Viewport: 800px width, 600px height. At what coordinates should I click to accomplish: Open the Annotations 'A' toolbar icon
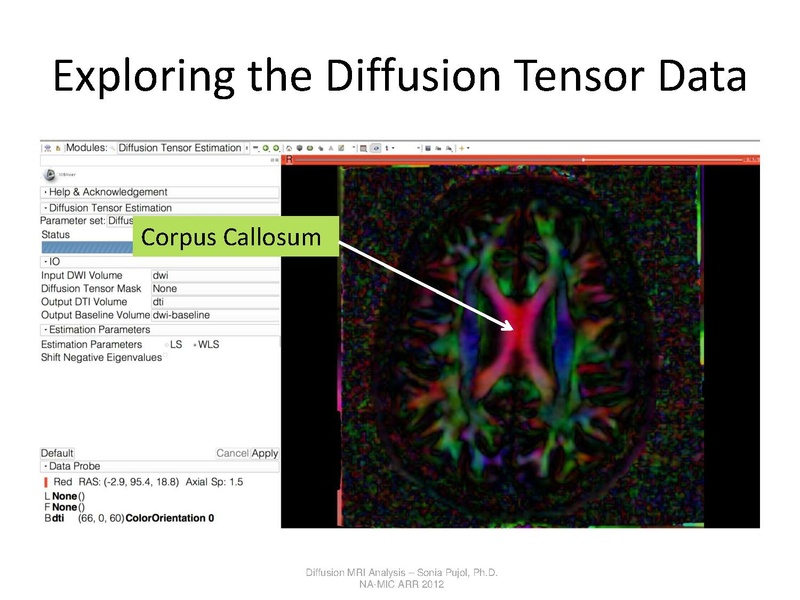point(331,148)
